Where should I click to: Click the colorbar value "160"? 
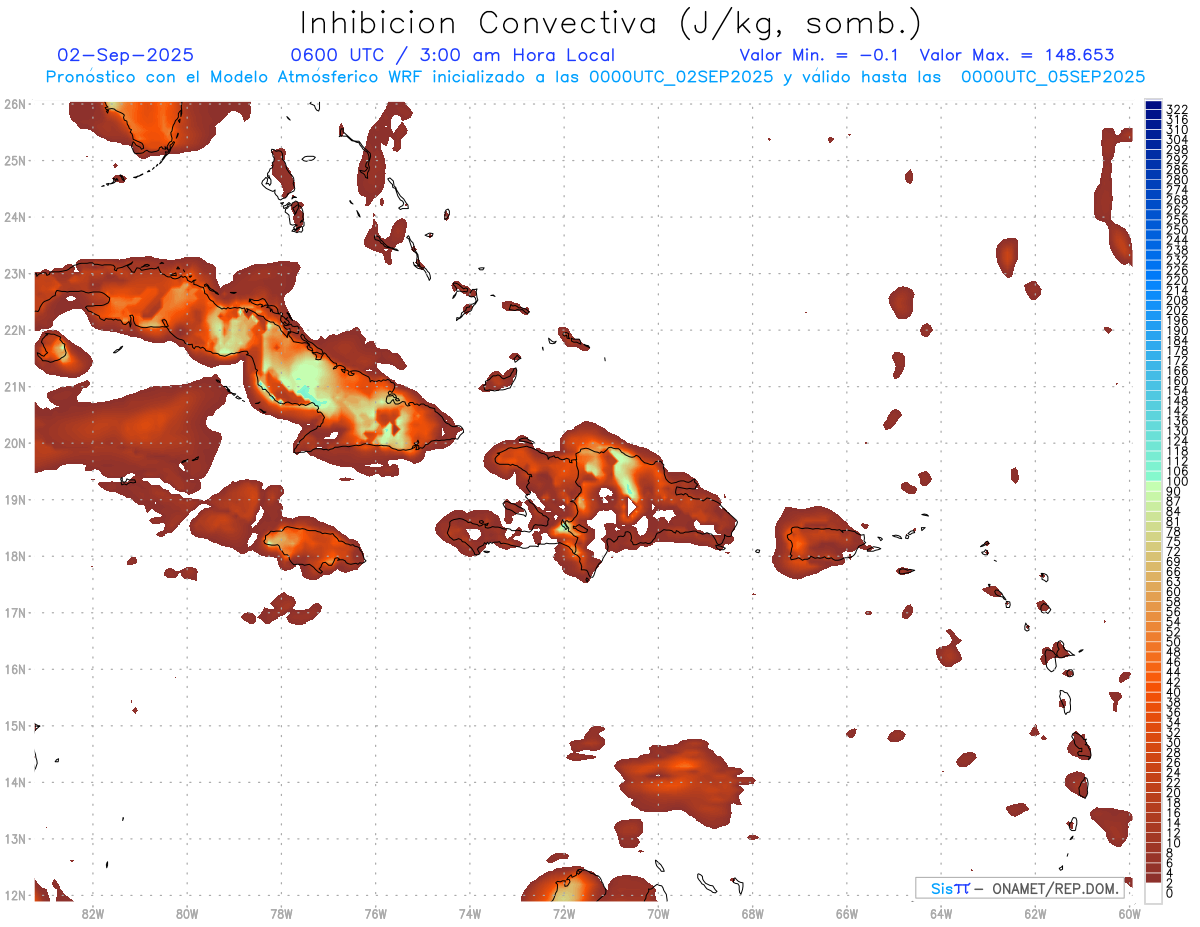(1177, 381)
